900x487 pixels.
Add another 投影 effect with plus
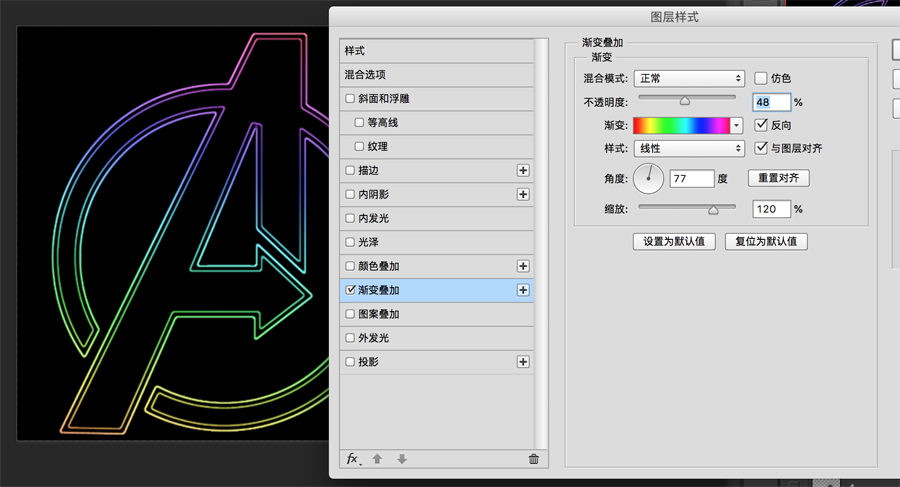click(x=523, y=362)
